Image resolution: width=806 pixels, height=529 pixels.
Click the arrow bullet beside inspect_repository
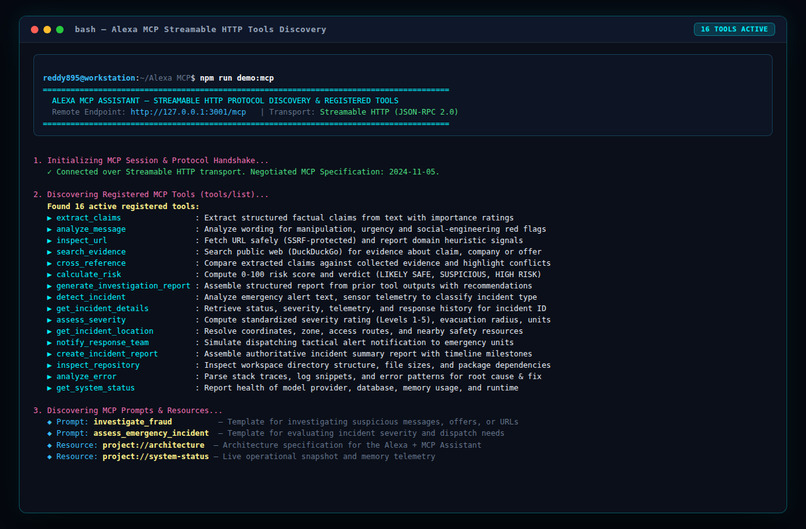49,365
